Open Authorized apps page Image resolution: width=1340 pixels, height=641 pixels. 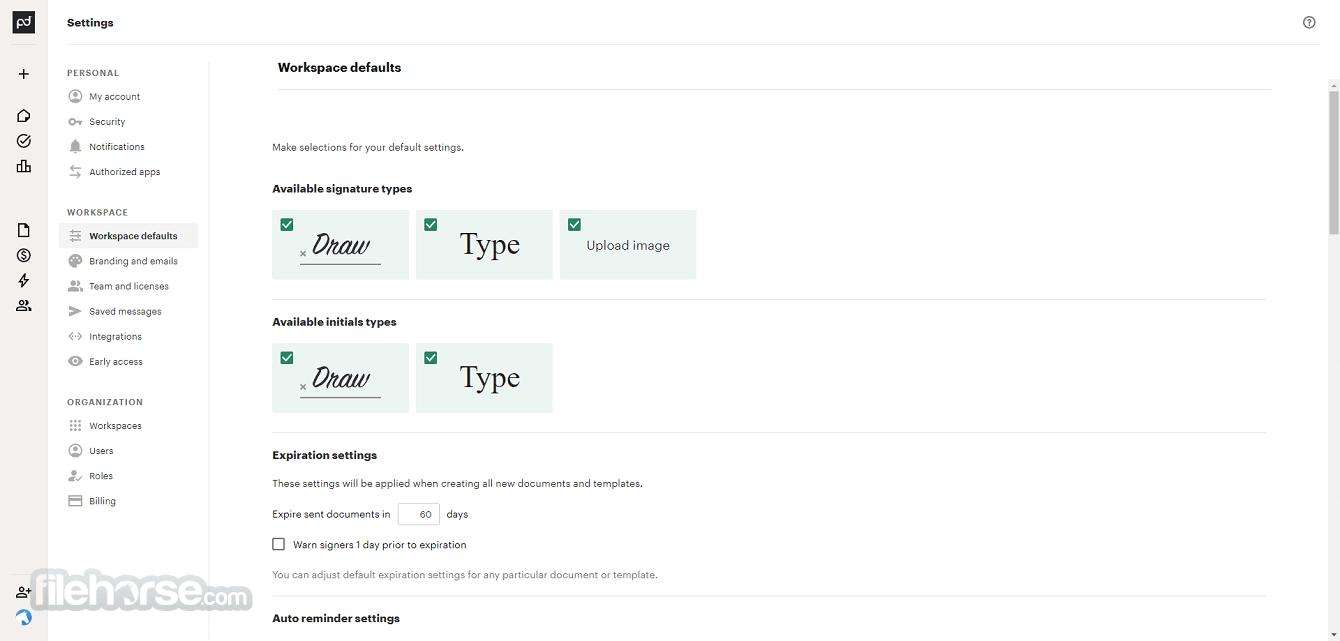point(124,172)
